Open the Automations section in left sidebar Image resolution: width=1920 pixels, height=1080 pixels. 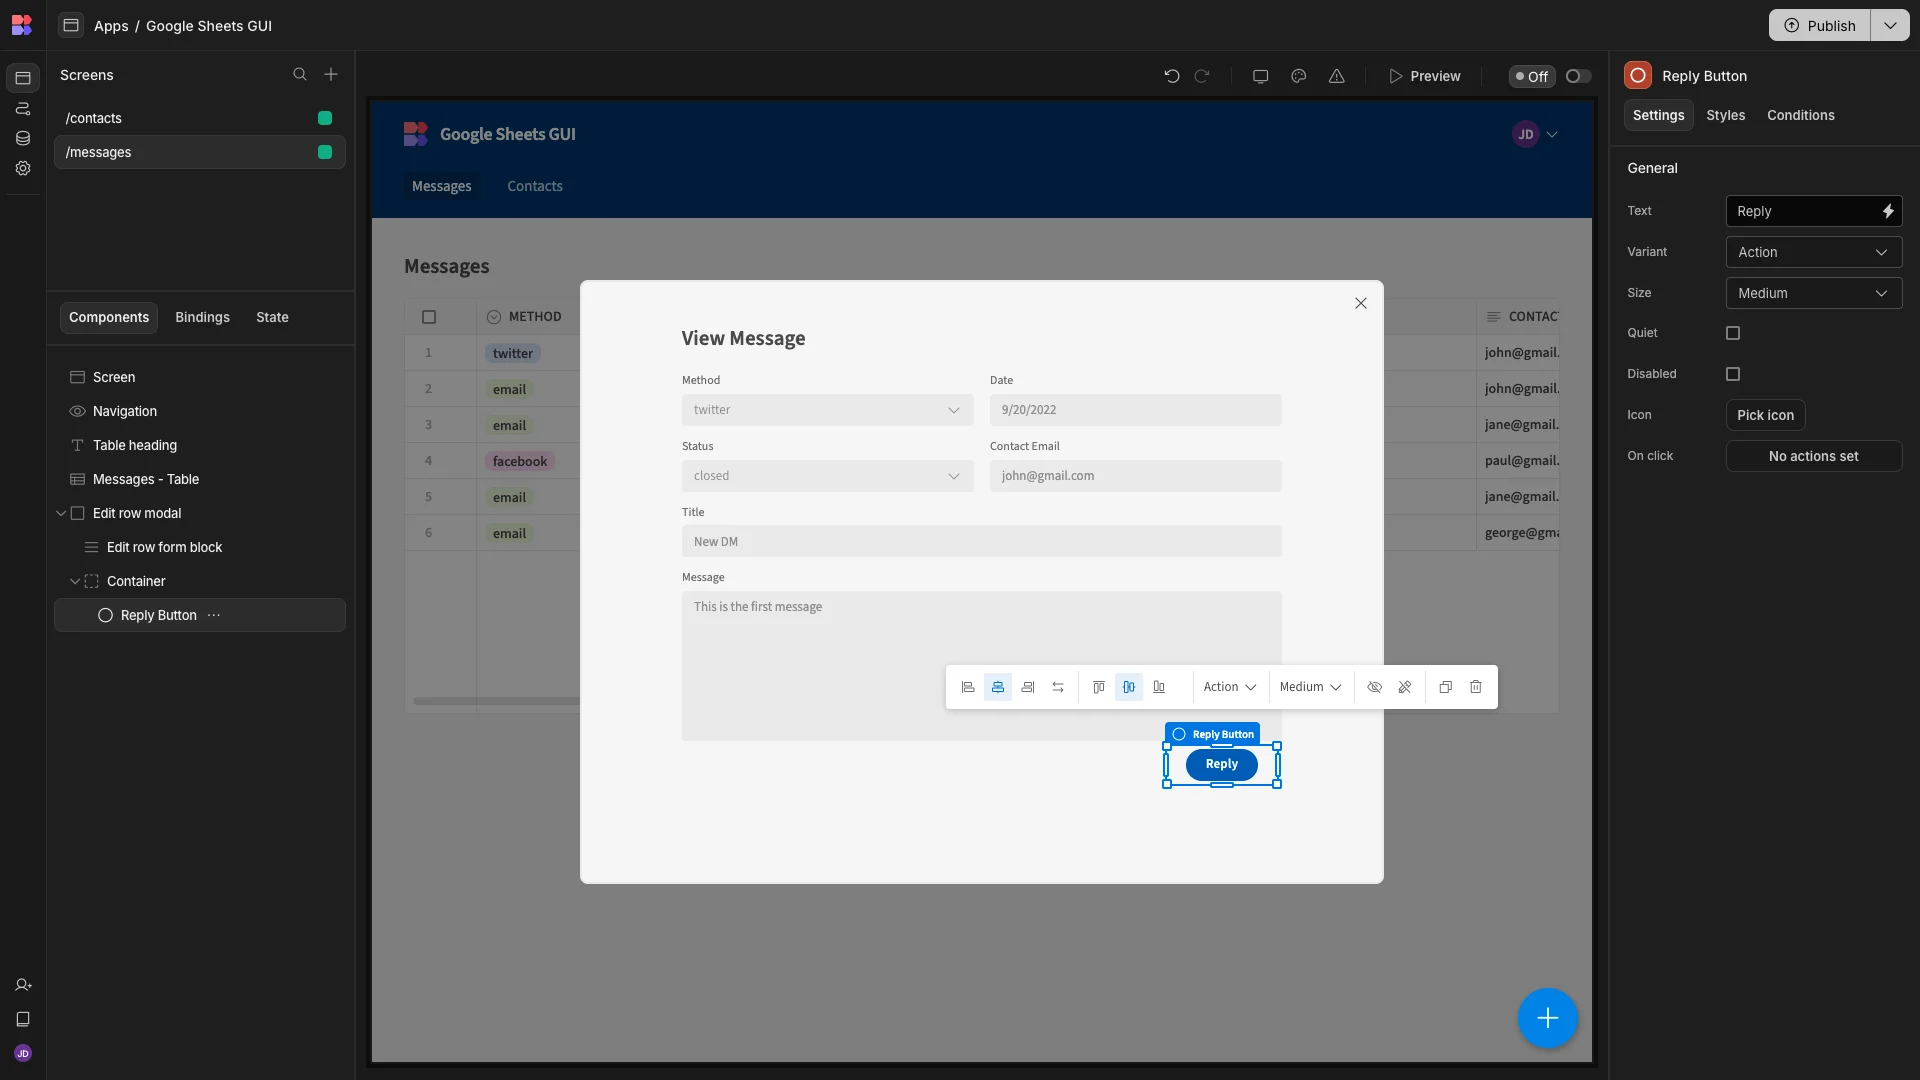tap(23, 108)
